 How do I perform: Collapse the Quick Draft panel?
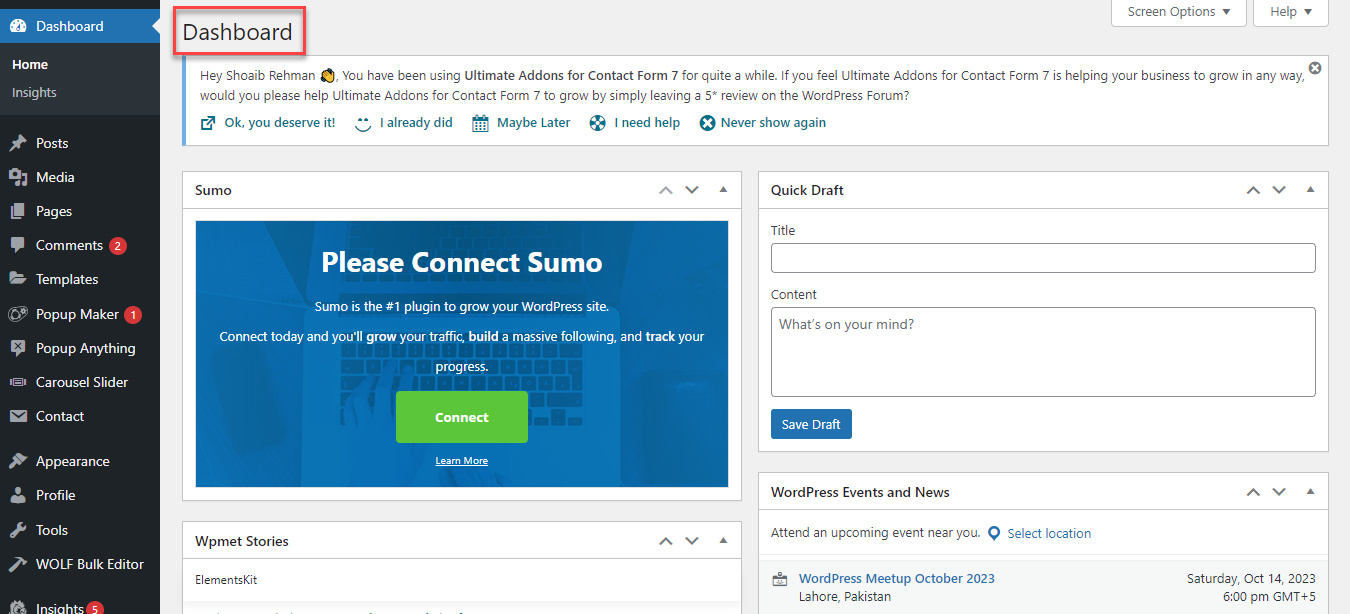click(1310, 190)
